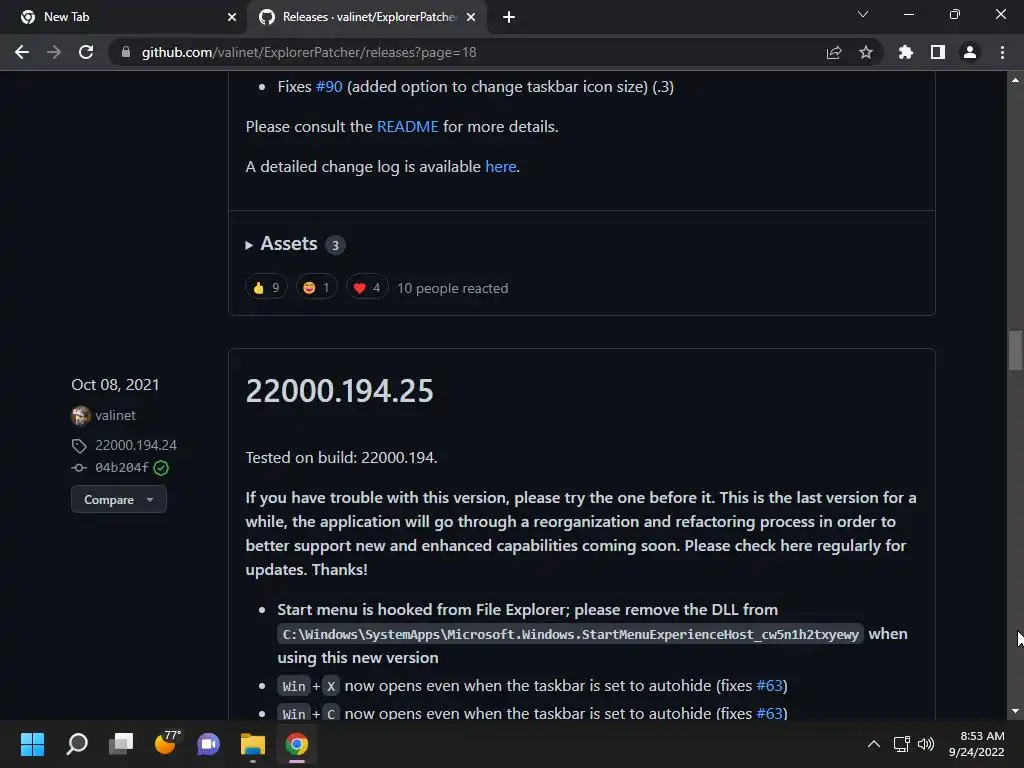Share this page from address bar
The image size is (1024, 768).
834,52
